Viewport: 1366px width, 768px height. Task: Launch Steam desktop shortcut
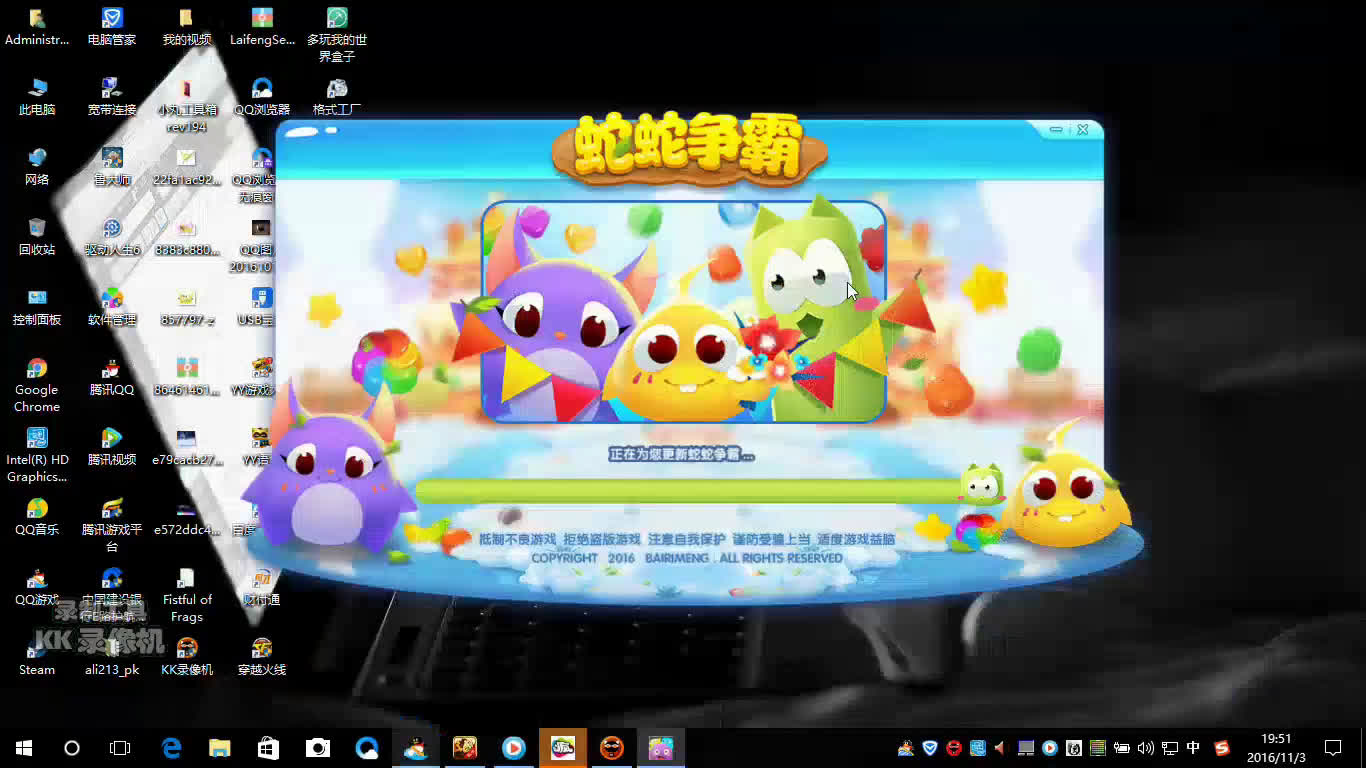tap(37, 658)
